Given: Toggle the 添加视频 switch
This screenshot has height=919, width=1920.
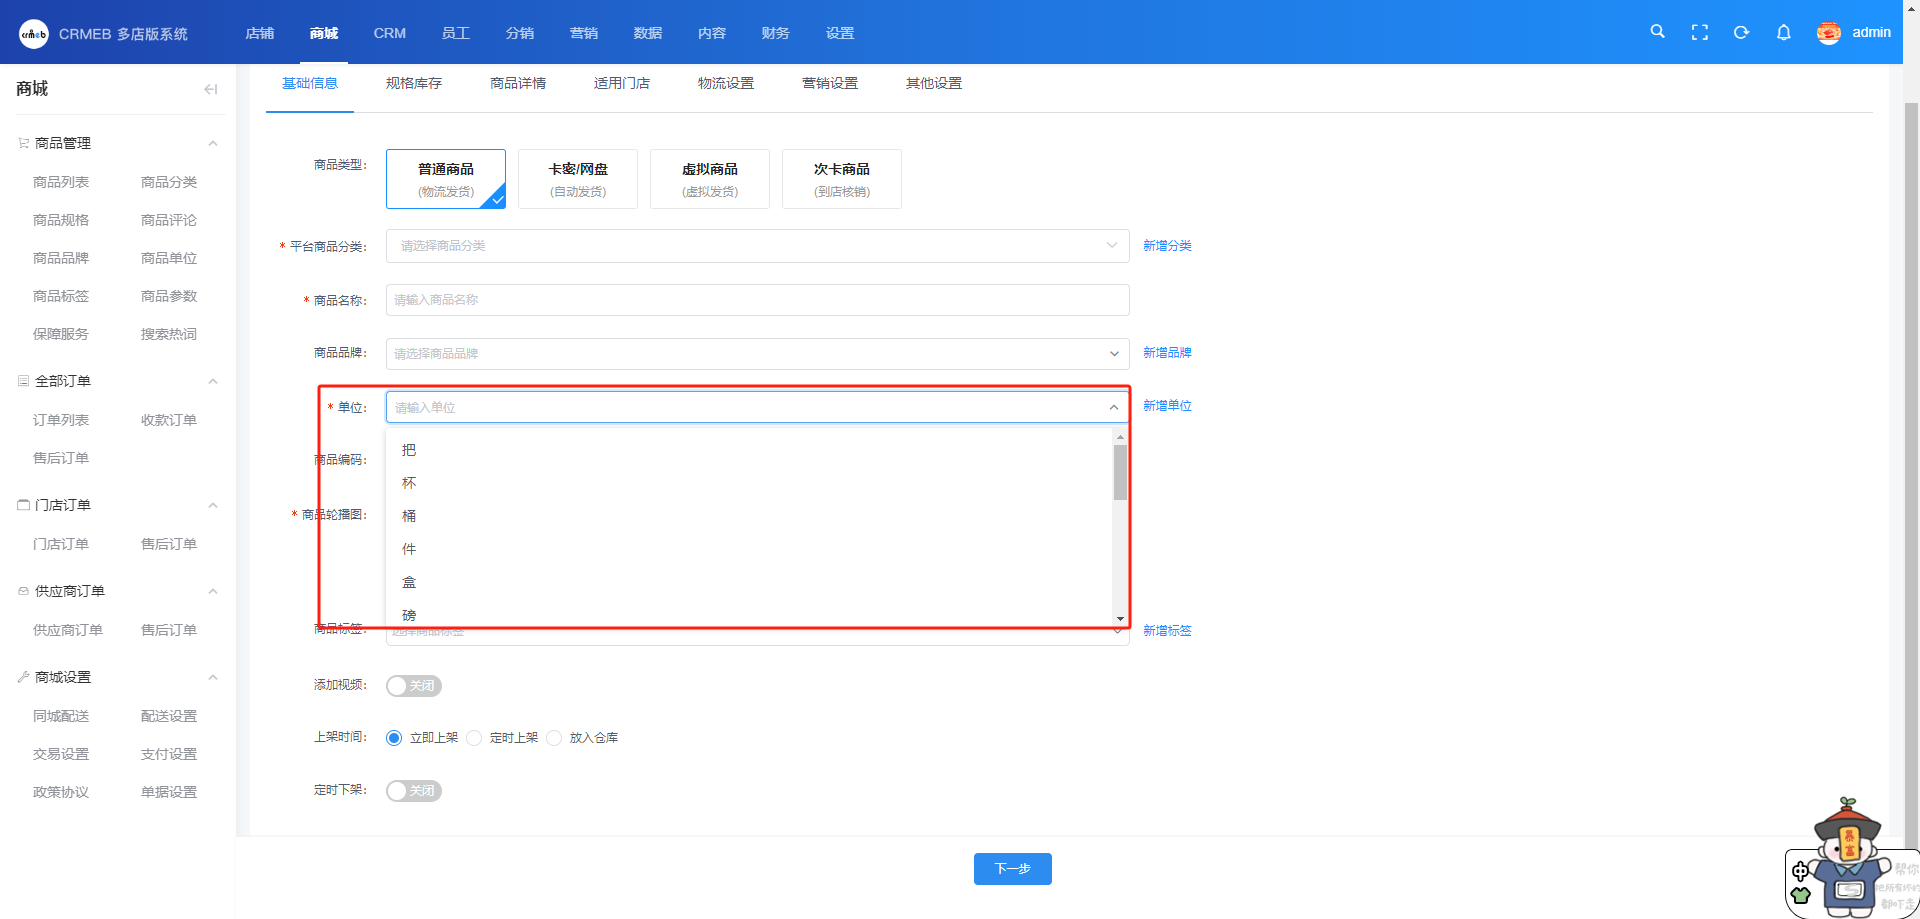Looking at the screenshot, I should pyautogui.click(x=413, y=686).
